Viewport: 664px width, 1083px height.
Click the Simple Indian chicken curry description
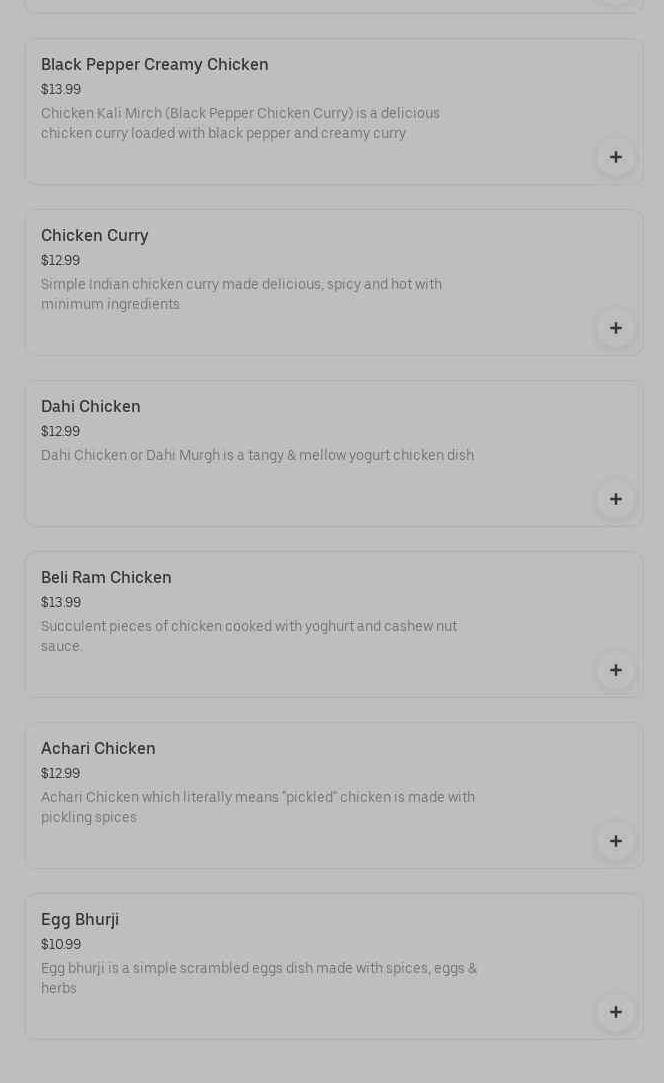tap(241, 294)
